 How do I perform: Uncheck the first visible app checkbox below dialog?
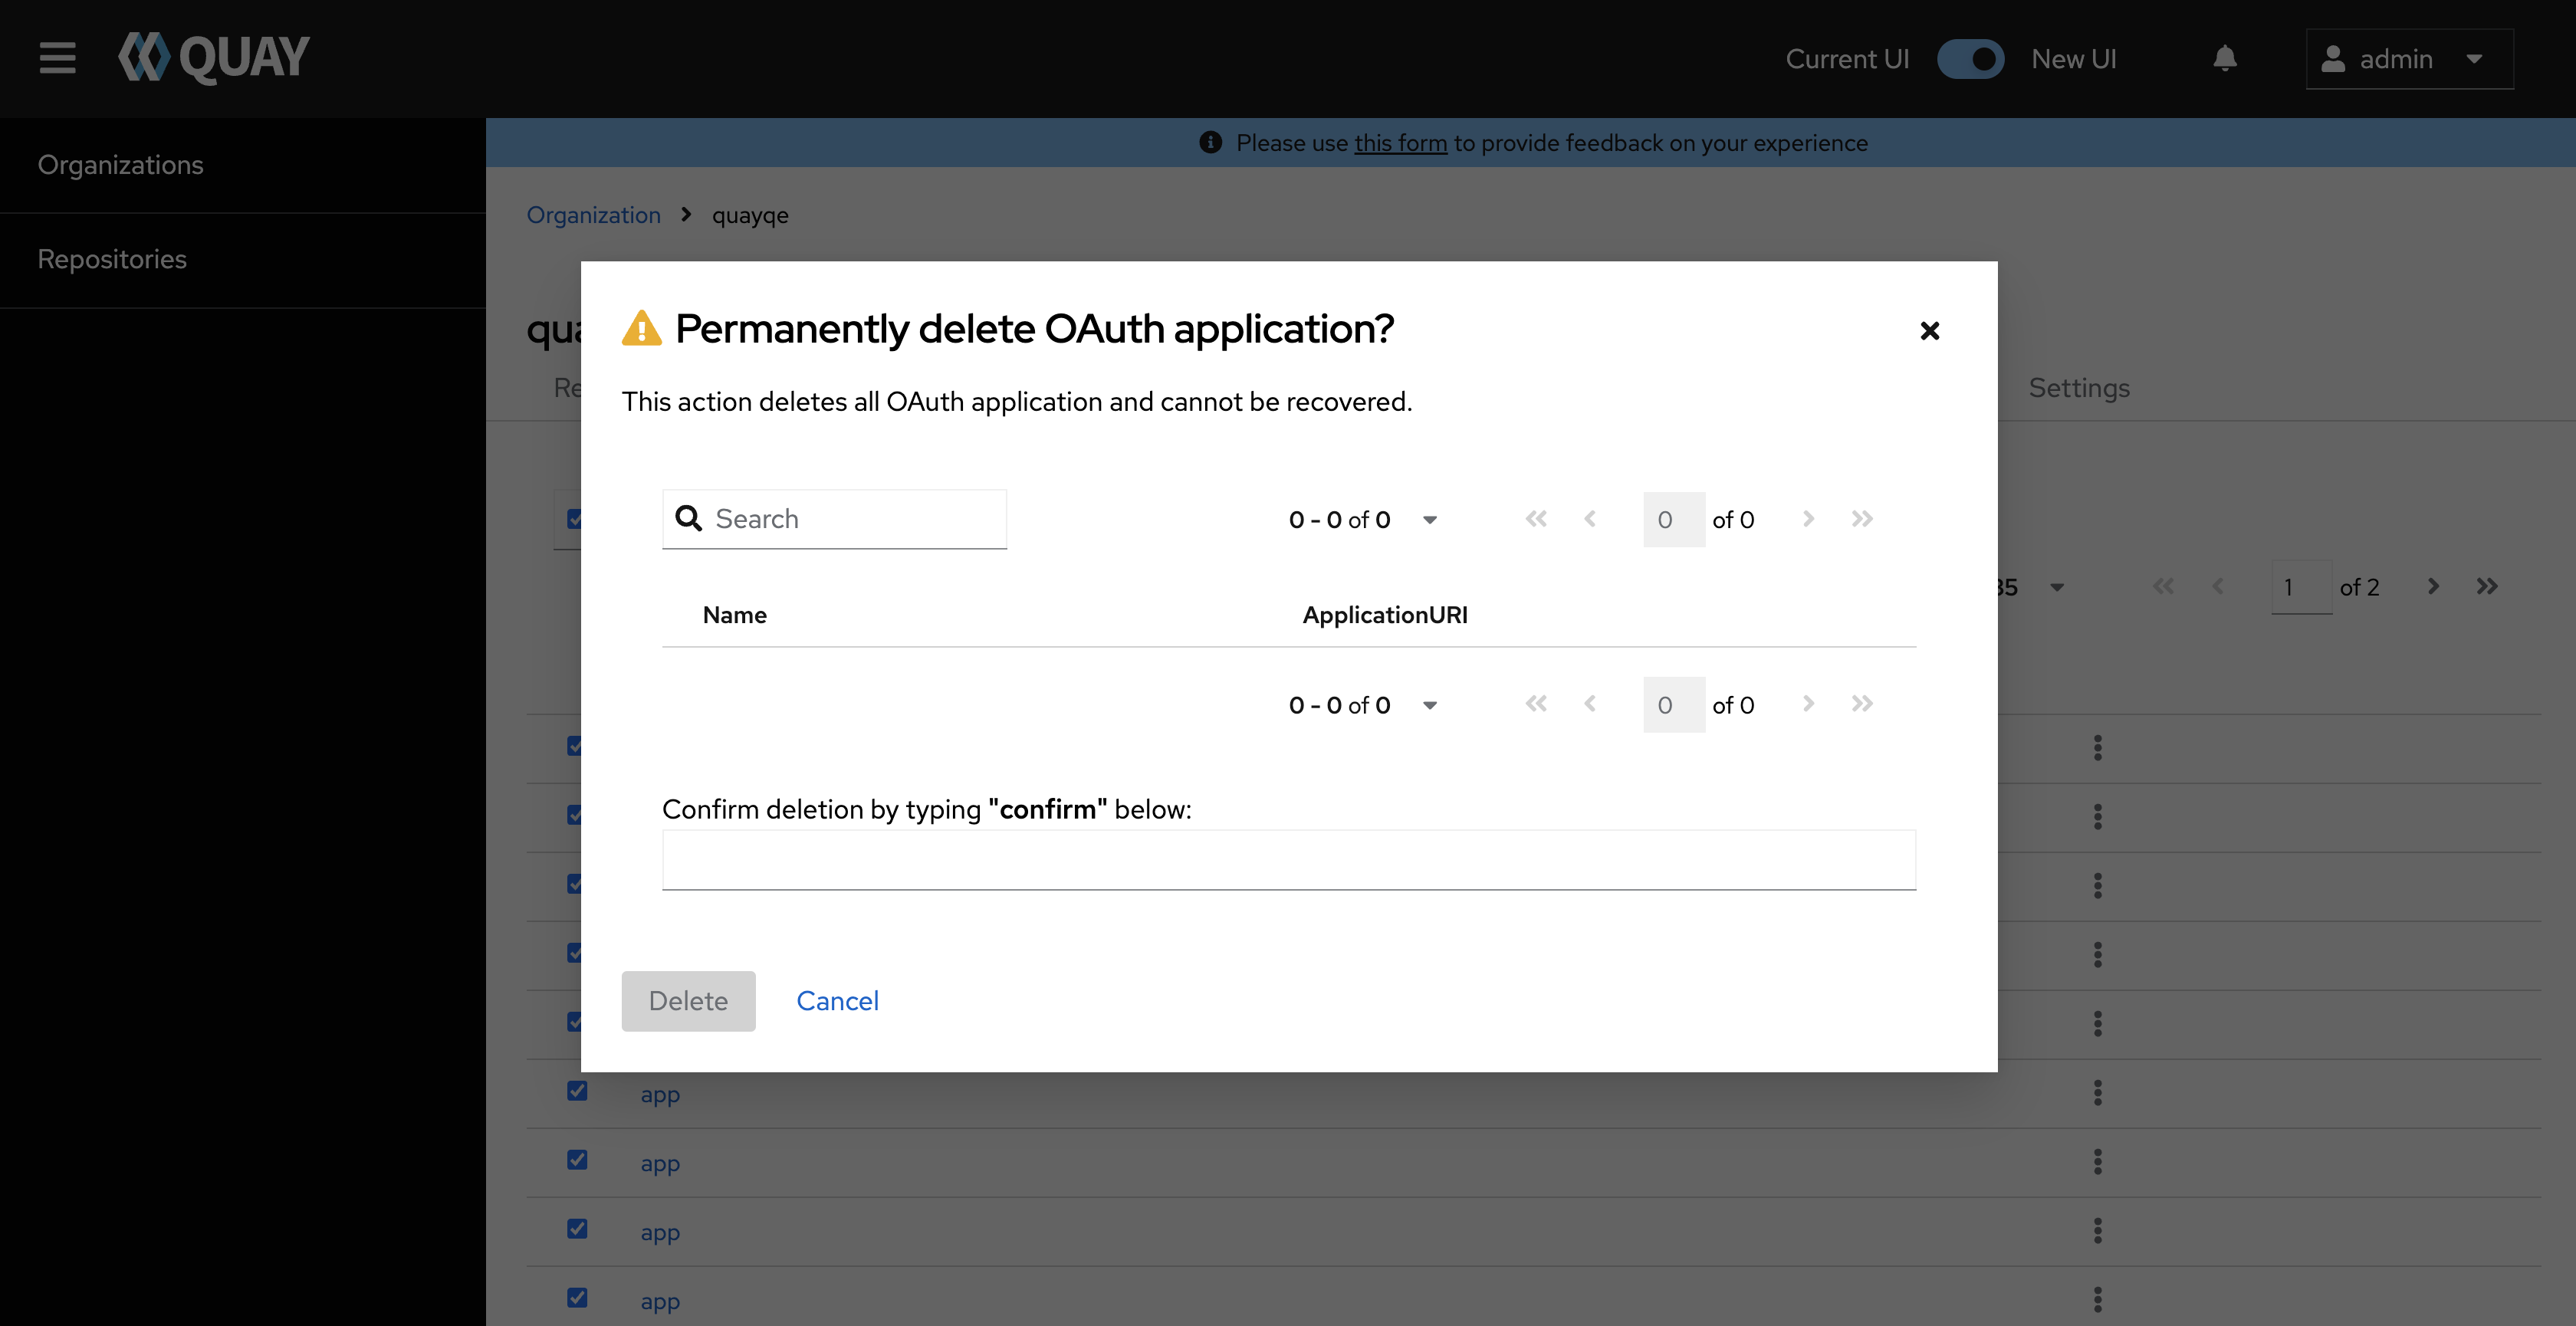[577, 1090]
